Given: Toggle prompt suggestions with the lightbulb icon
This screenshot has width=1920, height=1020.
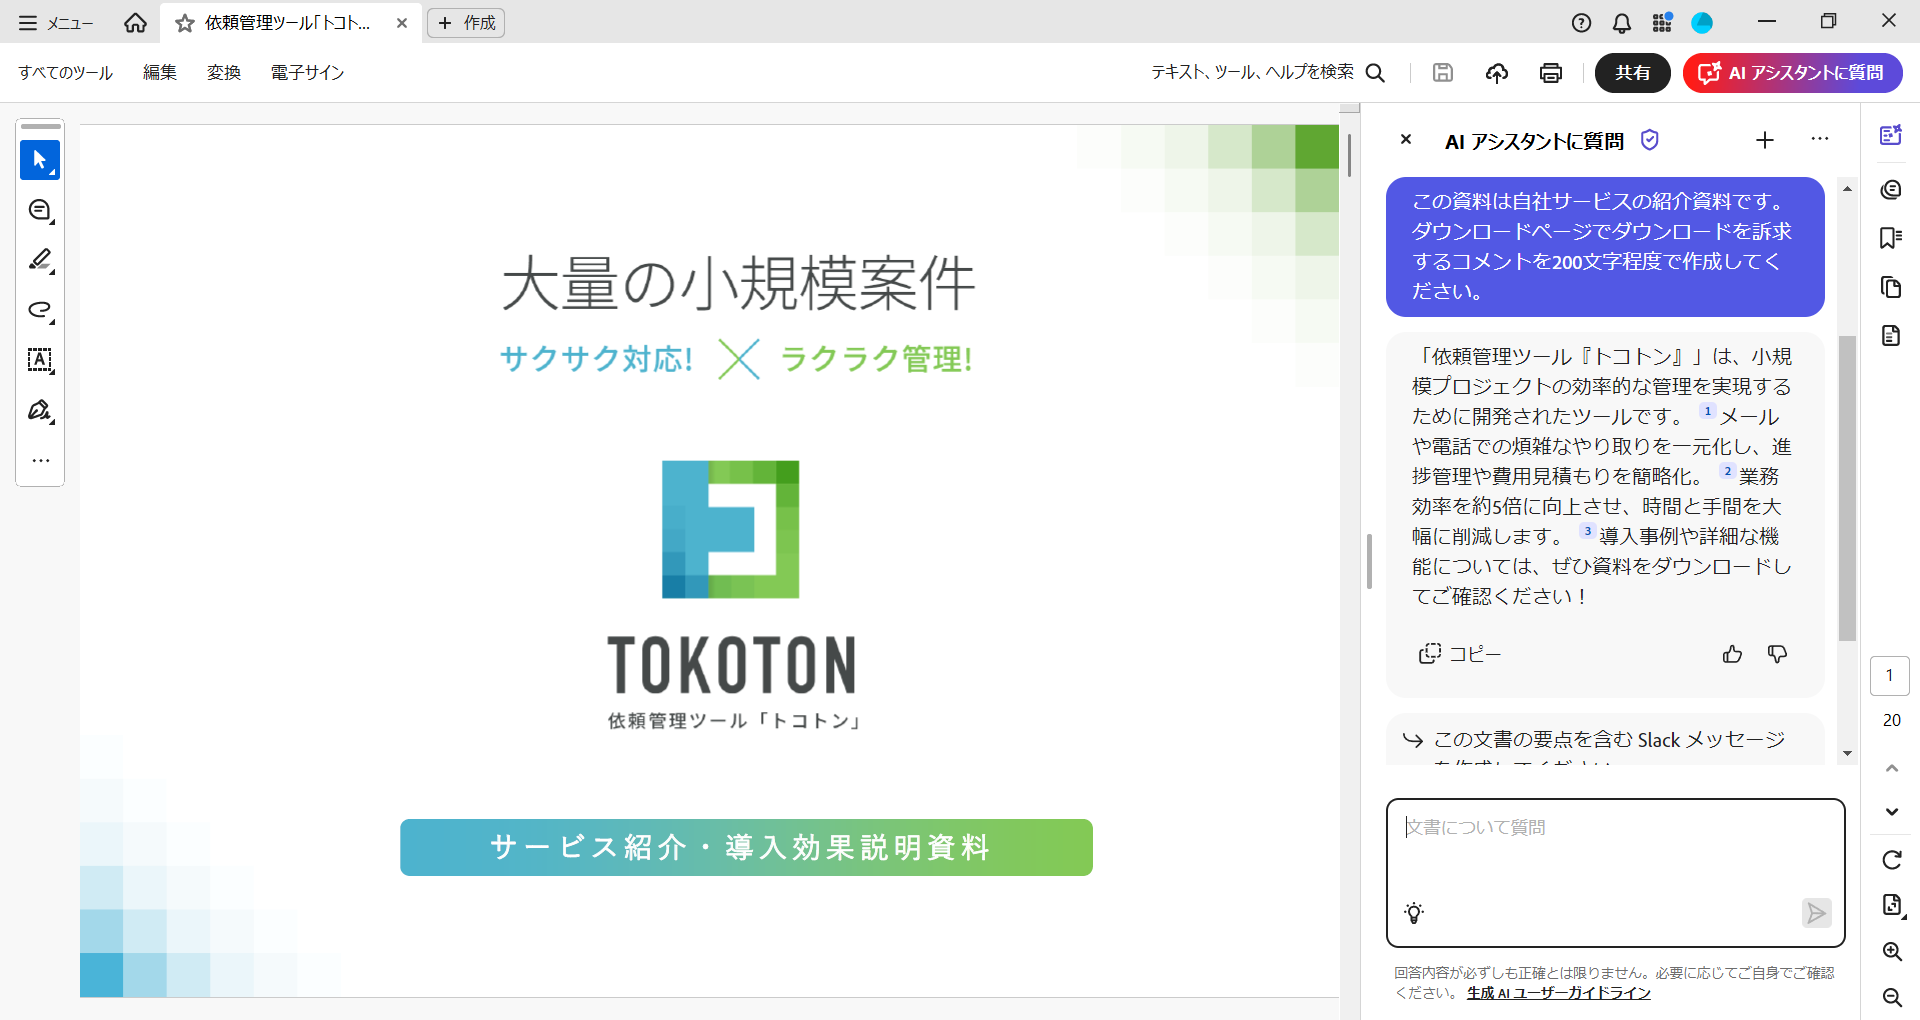Looking at the screenshot, I should coord(1415,911).
